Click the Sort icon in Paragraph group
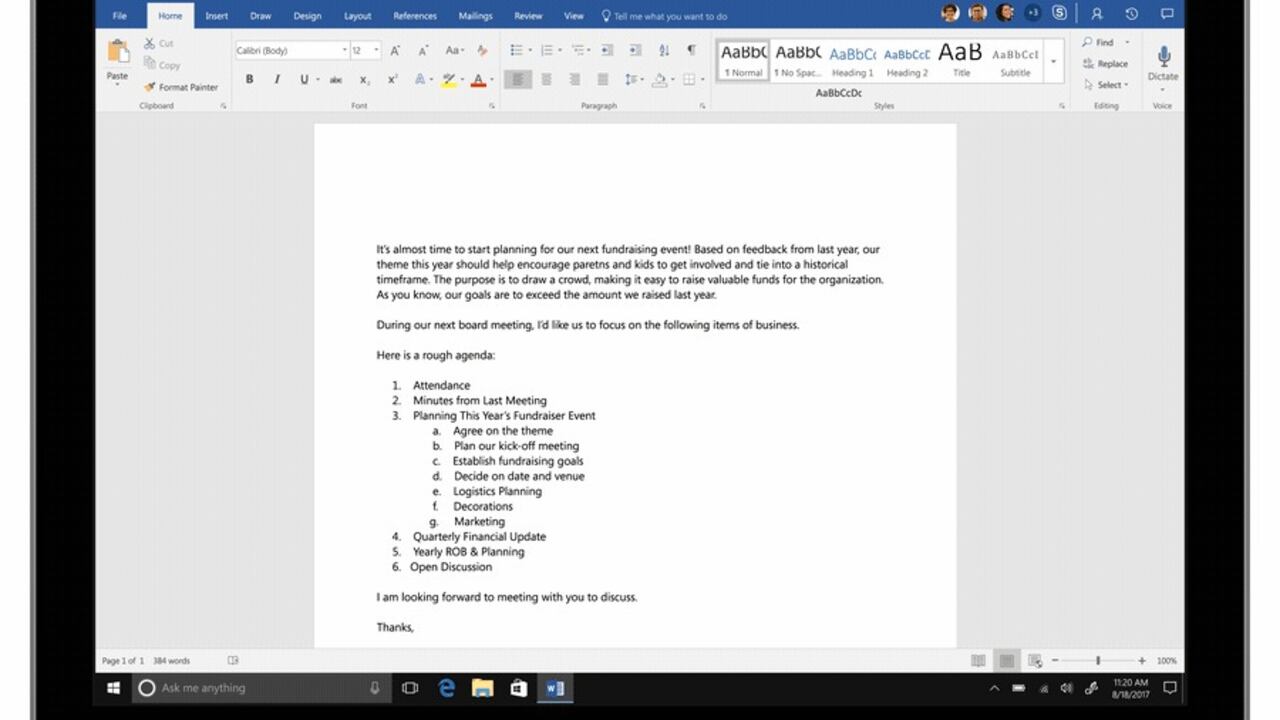Viewport: 1280px width, 720px height. 664,50
